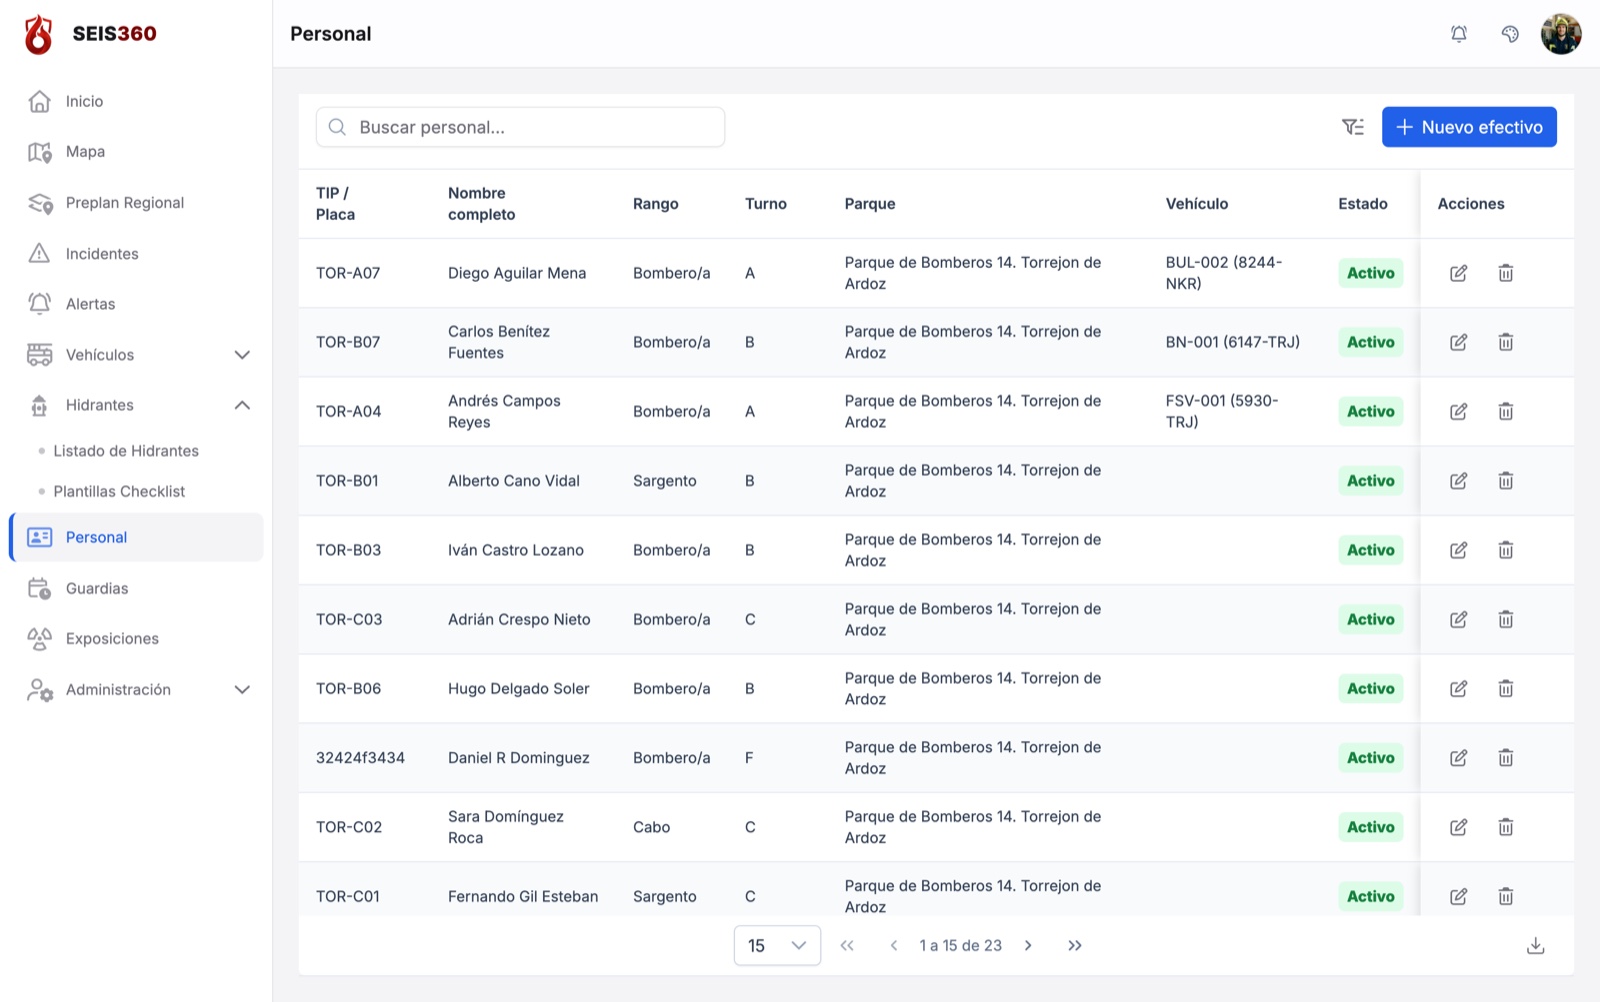Delete Alberto Cano Vidal entry

(1505, 481)
